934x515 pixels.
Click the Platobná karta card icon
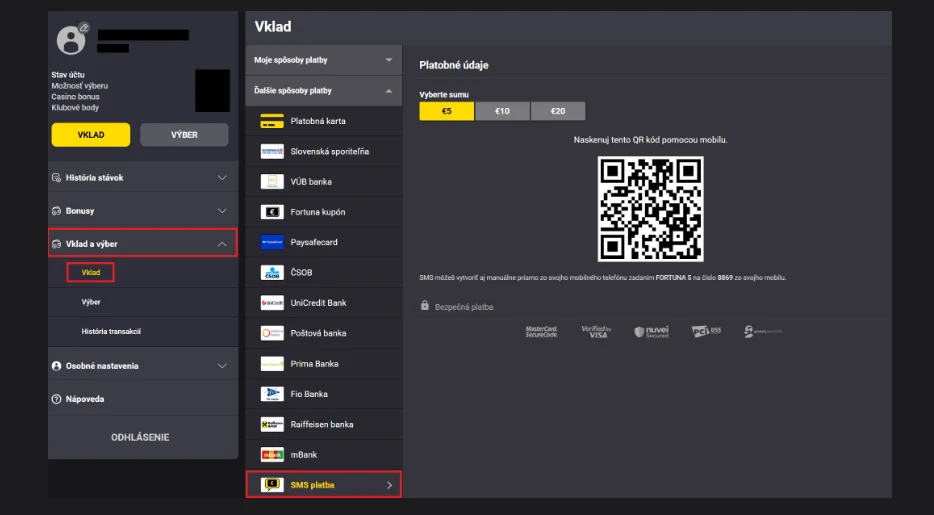coord(272,121)
